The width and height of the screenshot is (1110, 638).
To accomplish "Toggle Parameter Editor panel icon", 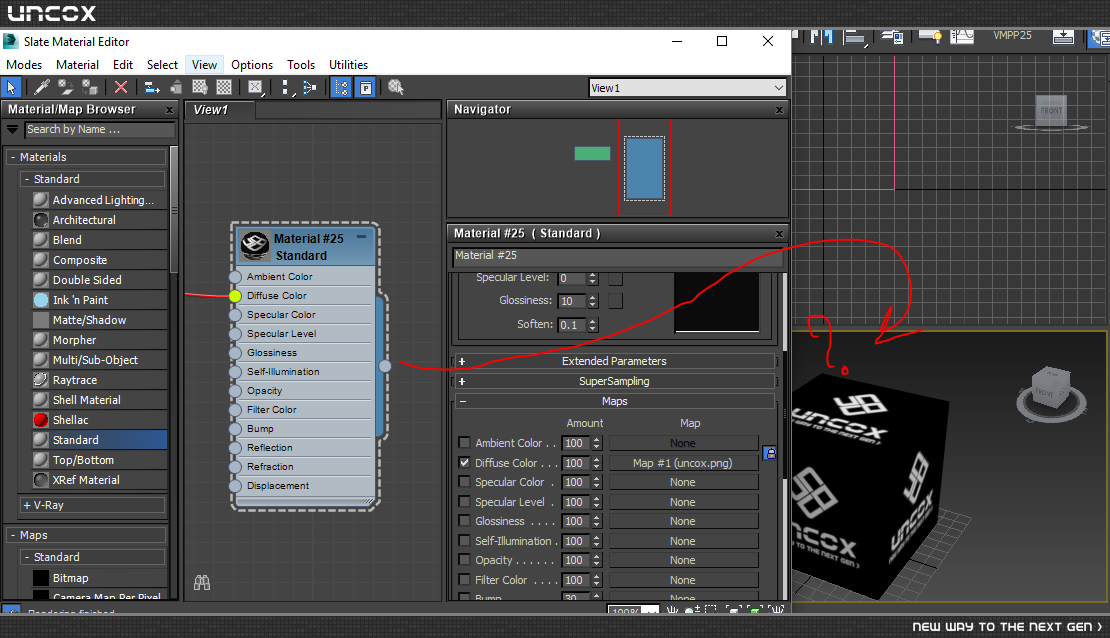I will click(365, 88).
